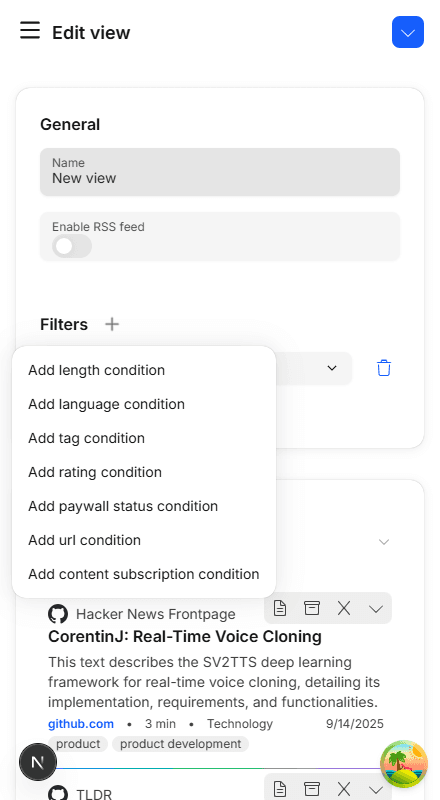This screenshot has width=440, height=800.
Task: Expand the collapsed section chevron below filters
Action: (x=384, y=542)
